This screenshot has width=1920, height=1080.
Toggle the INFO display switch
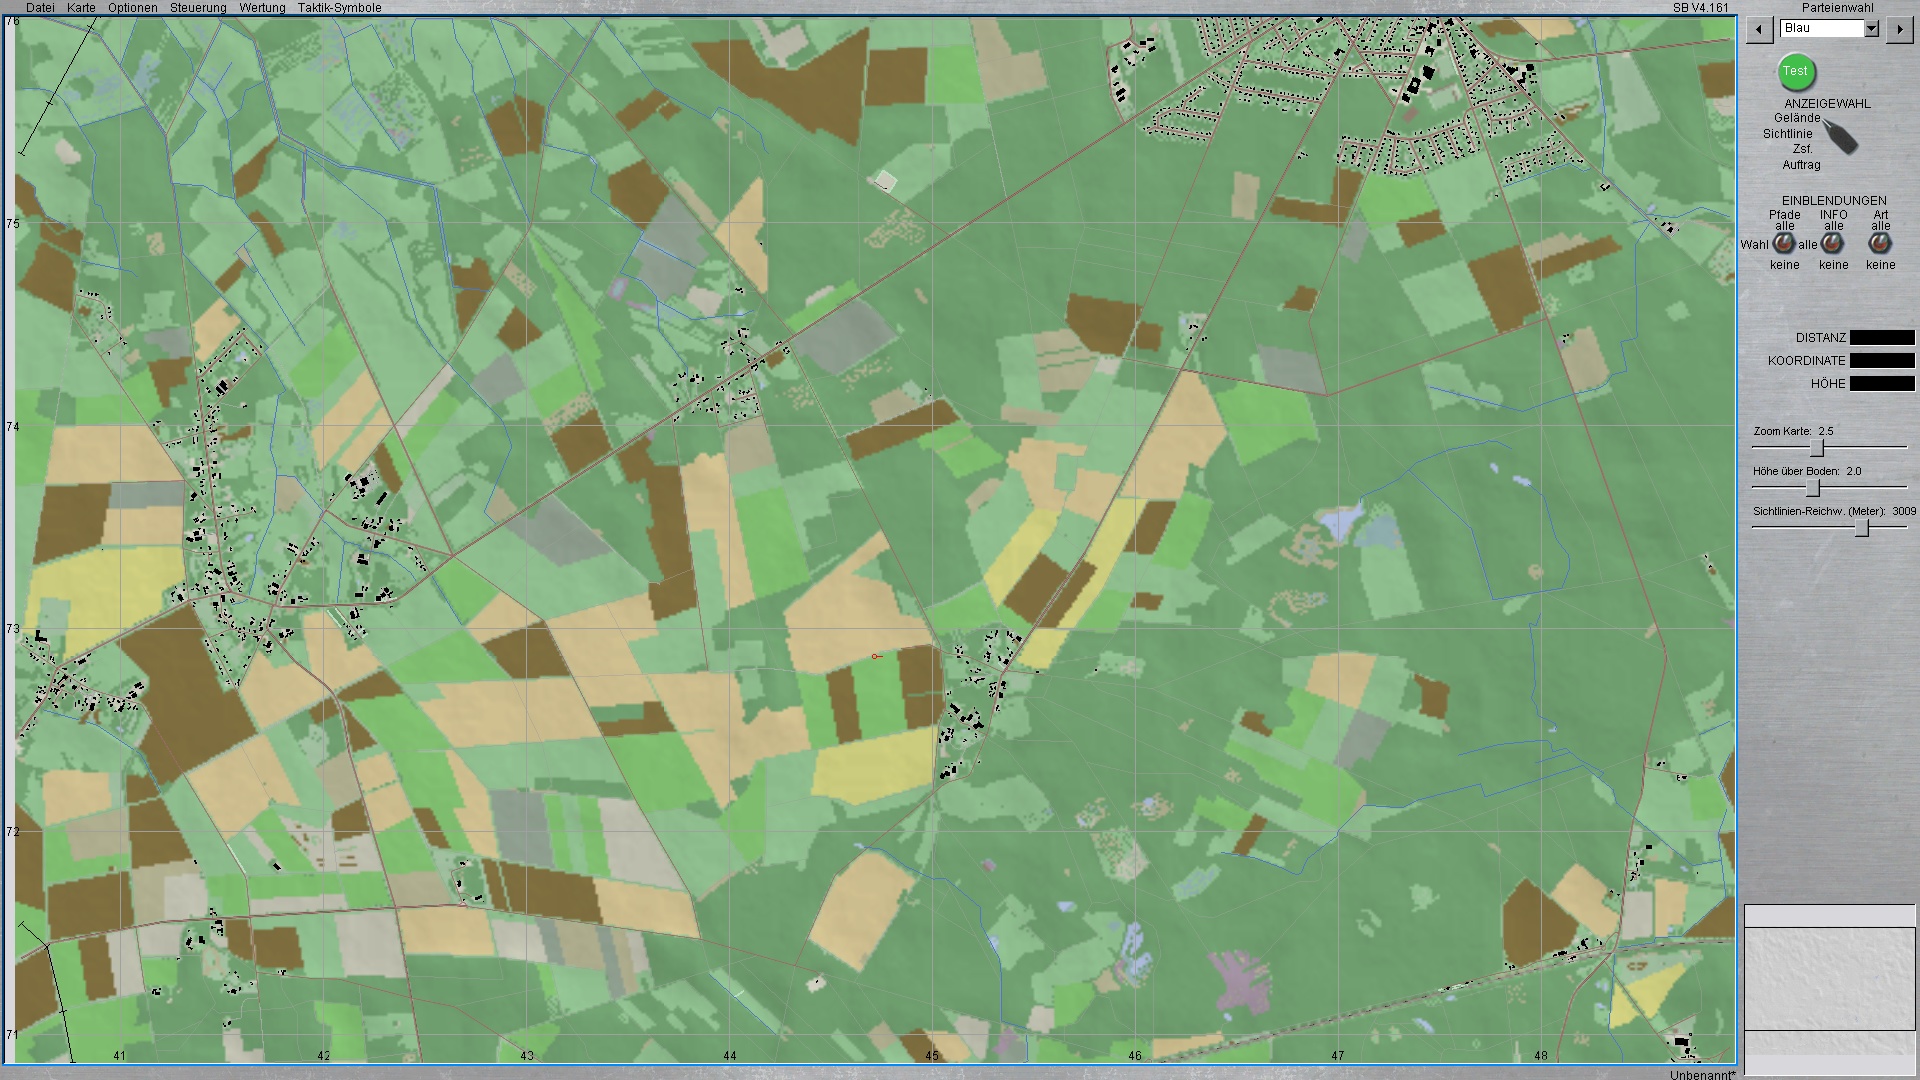[1832, 244]
